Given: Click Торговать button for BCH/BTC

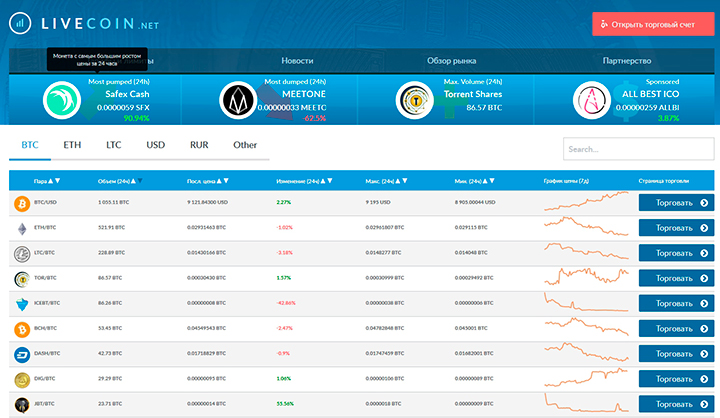Looking at the screenshot, I should pos(676,329).
